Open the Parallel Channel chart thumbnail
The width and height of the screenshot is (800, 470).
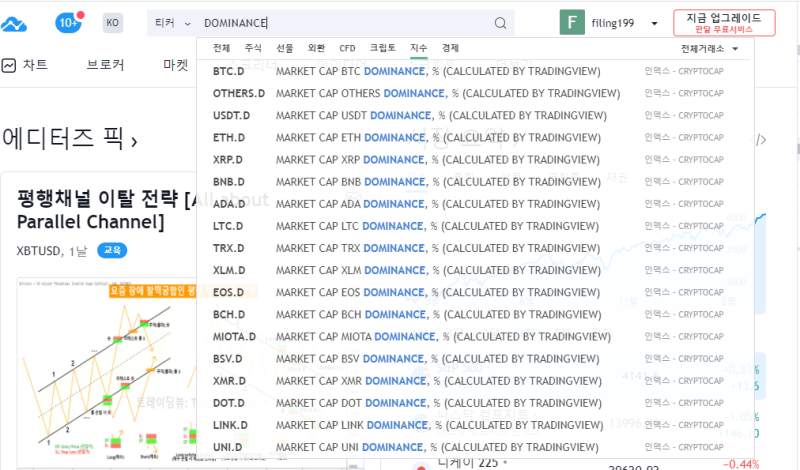(x=107, y=372)
